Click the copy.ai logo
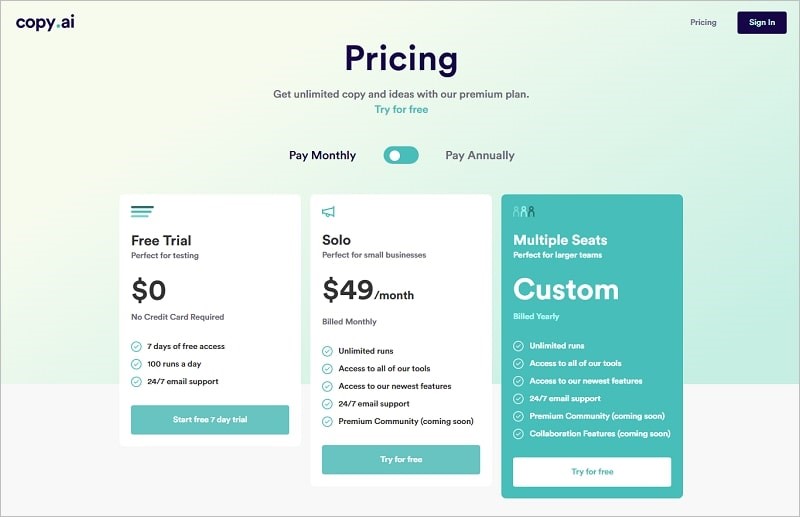The image size is (800, 517). (45, 22)
